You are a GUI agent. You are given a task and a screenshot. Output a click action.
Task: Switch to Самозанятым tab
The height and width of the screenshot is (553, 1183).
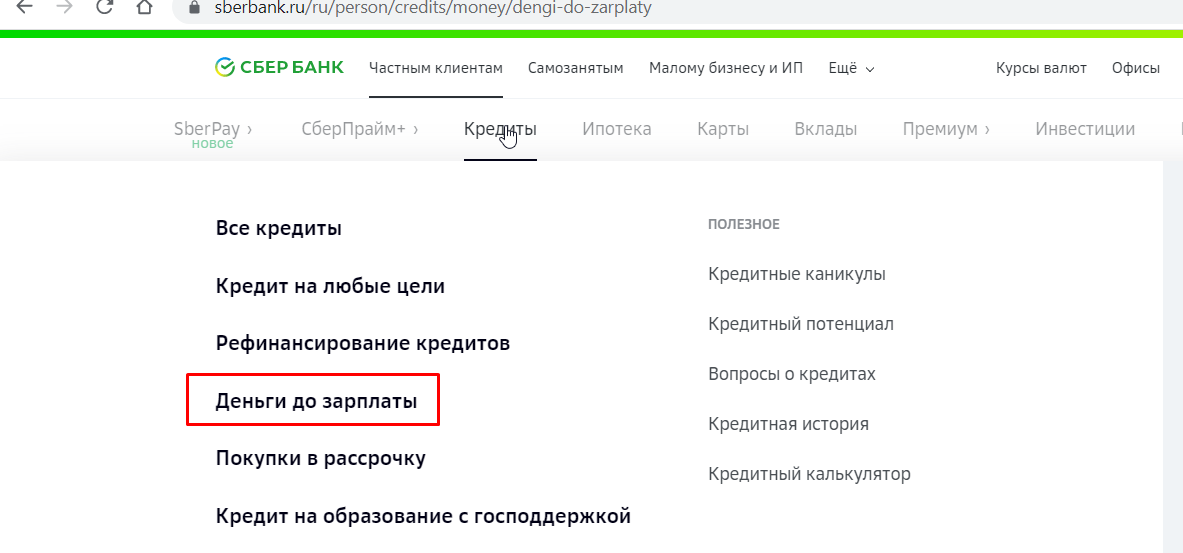click(576, 69)
